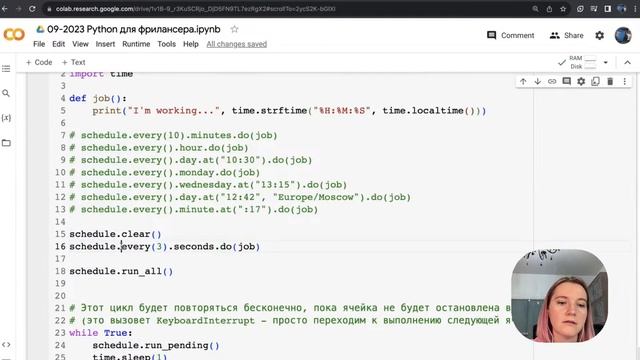Add a new Text cell
Screen dimensions: 640x360
pos(73,62)
